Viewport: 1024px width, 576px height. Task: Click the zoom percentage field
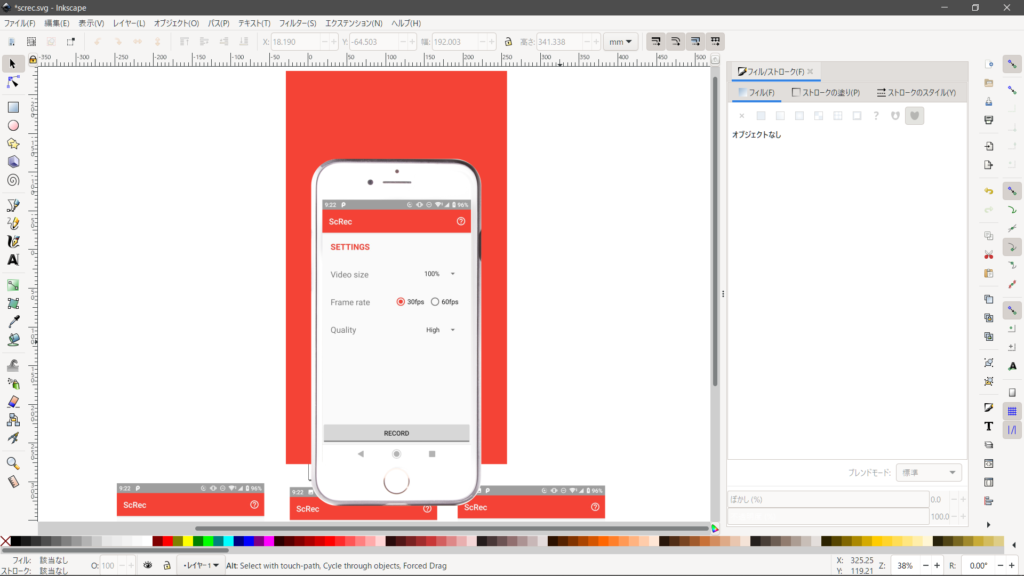tap(904, 566)
